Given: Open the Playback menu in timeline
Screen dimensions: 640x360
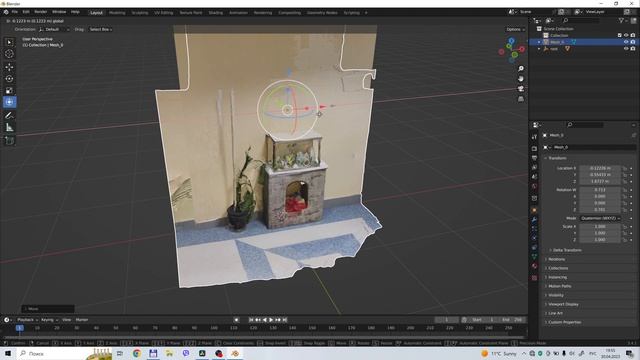Looking at the screenshot, I should tap(27, 320).
